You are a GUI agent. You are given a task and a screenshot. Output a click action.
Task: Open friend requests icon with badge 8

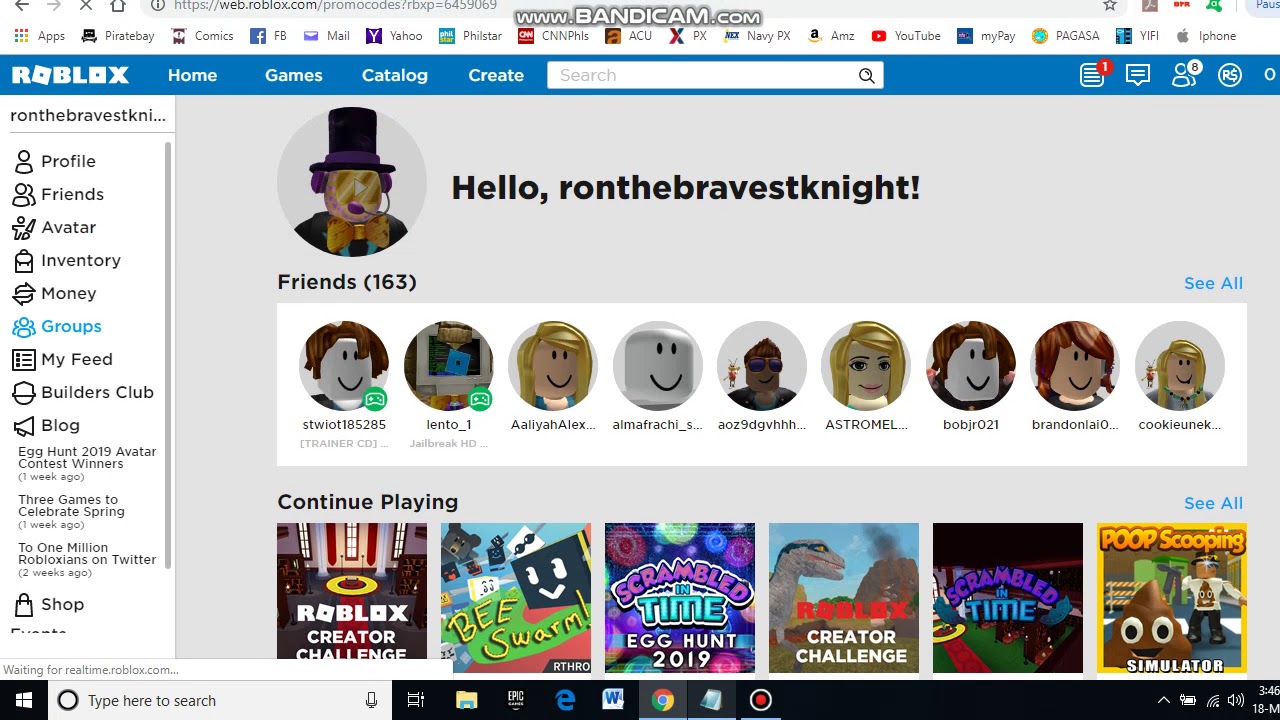(x=1184, y=75)
